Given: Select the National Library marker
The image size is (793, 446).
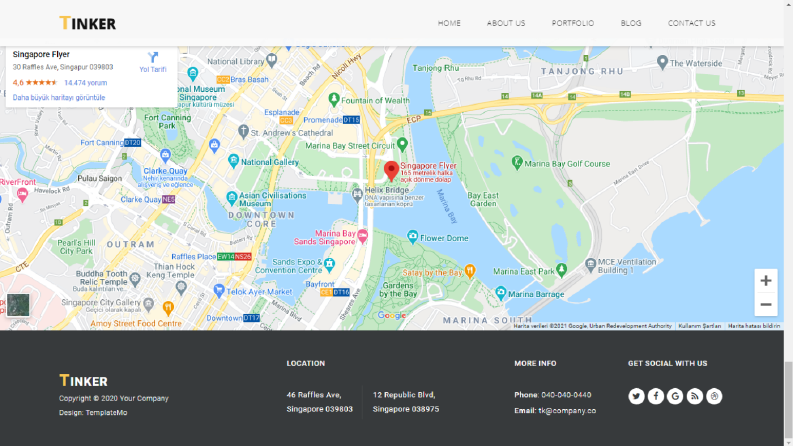Looking at the screenshot, I should [272, 60].
